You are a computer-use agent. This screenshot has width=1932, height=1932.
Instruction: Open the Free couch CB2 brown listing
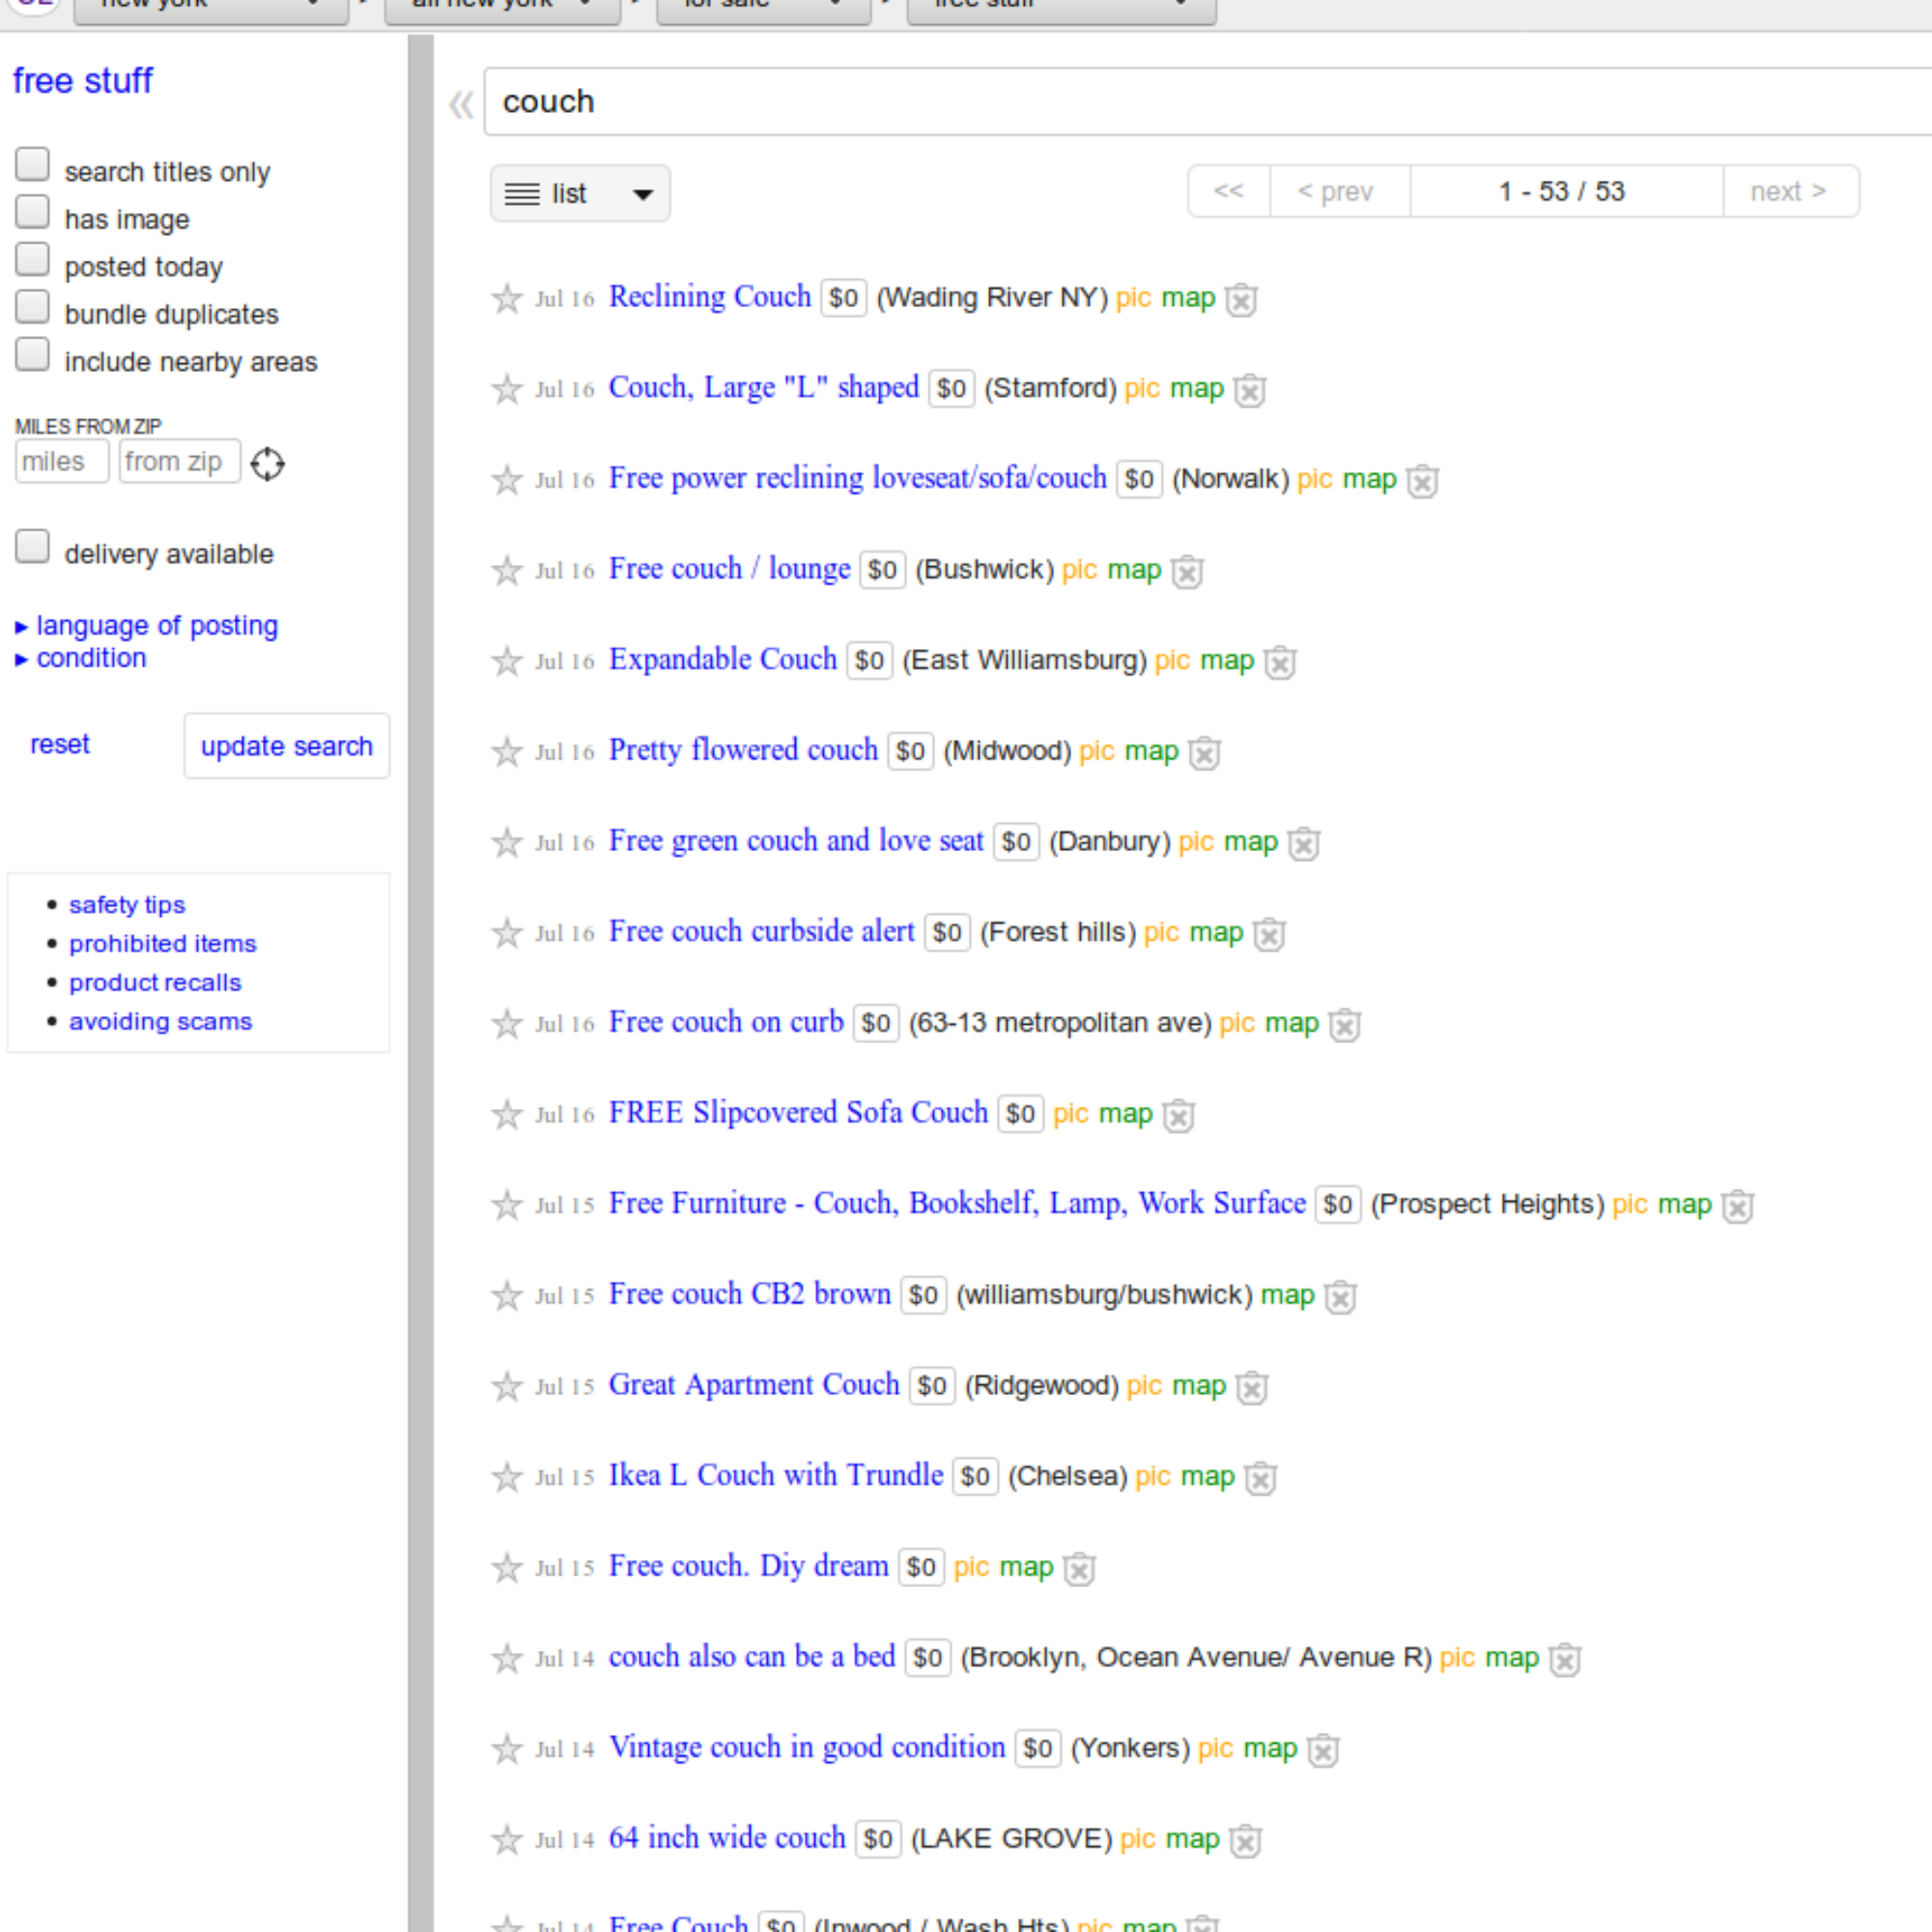pyautogui.click(x=750, y=1295)
